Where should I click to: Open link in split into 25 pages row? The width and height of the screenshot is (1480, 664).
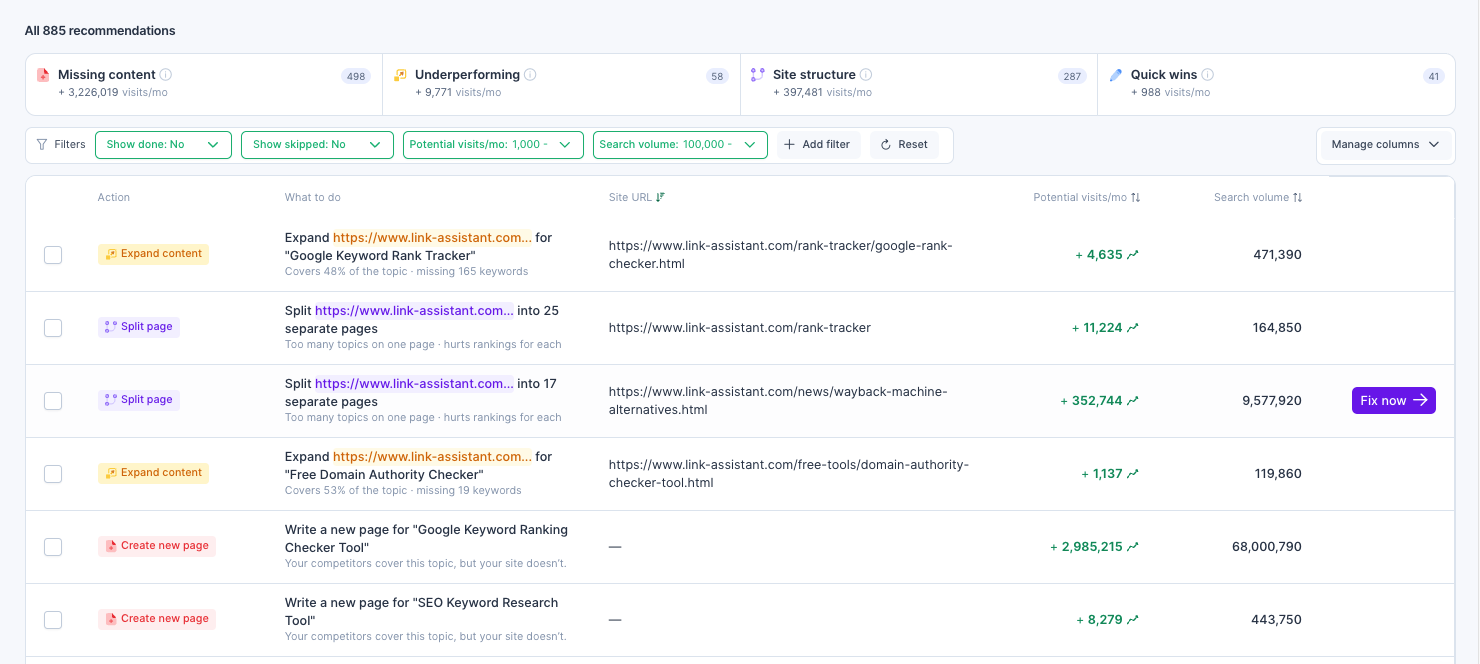pyautogui.click(x=414, y=310)
